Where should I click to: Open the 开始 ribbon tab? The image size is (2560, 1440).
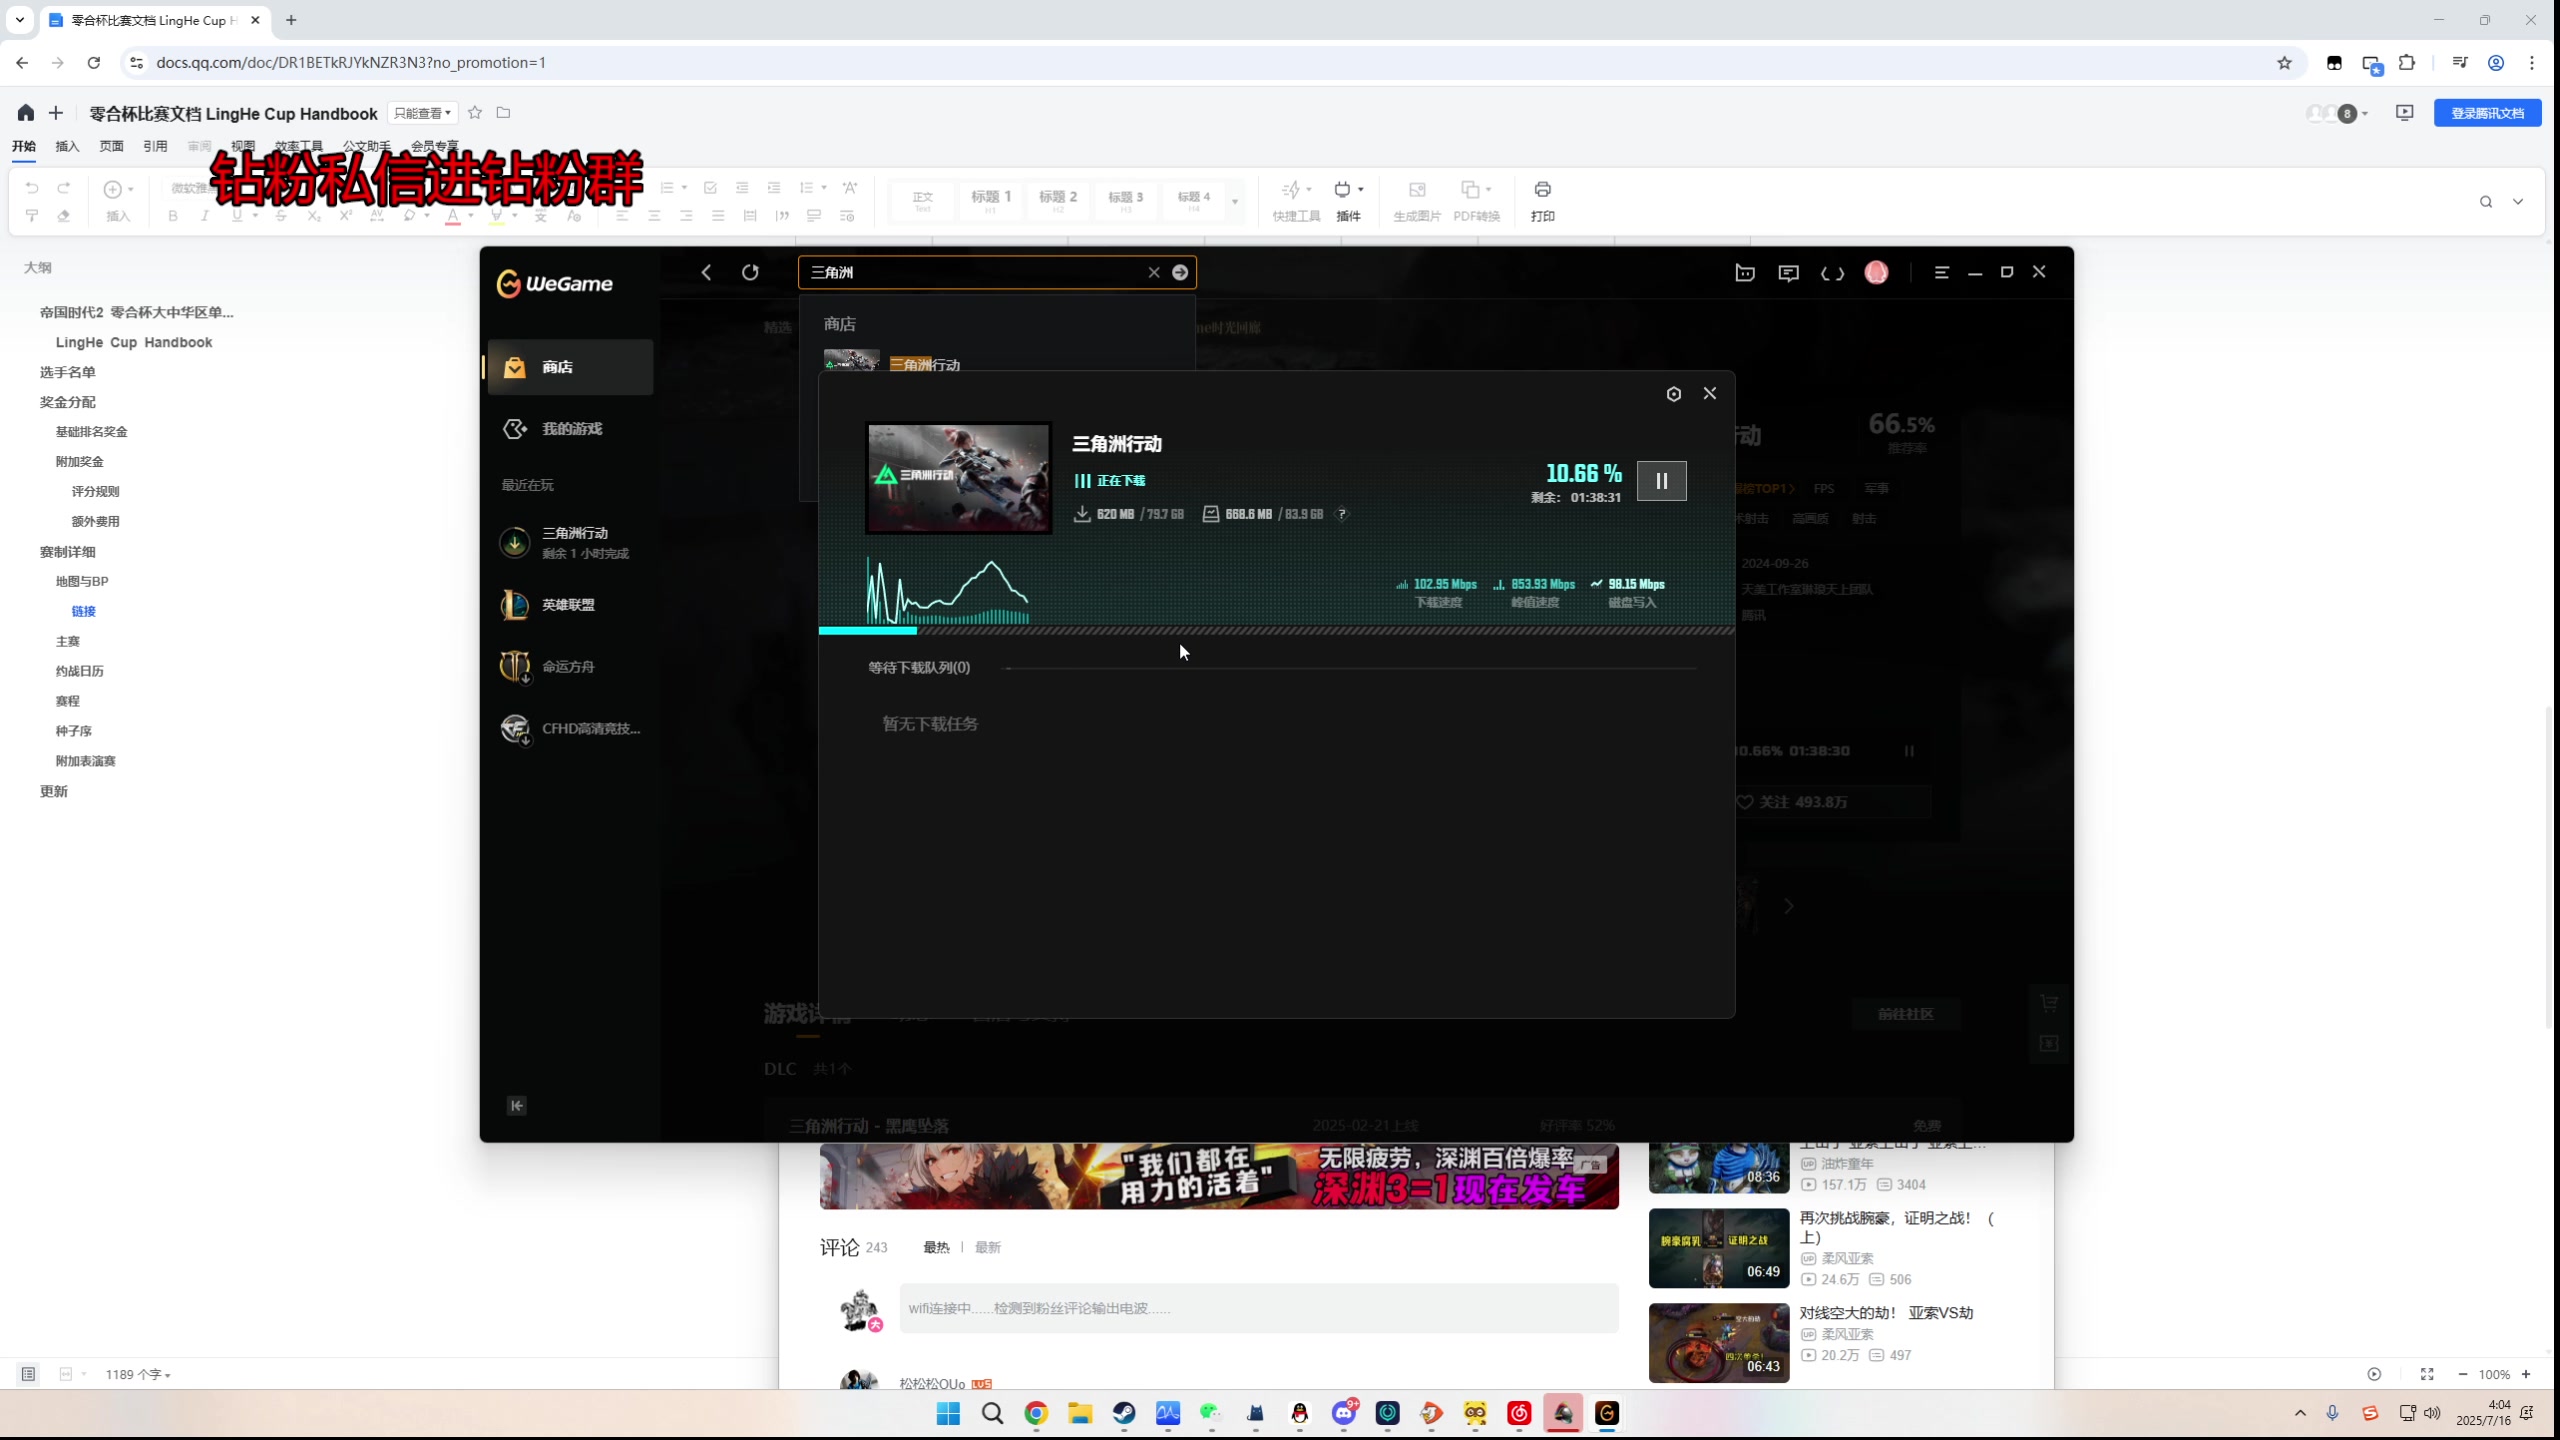click(x=24, y=146)
